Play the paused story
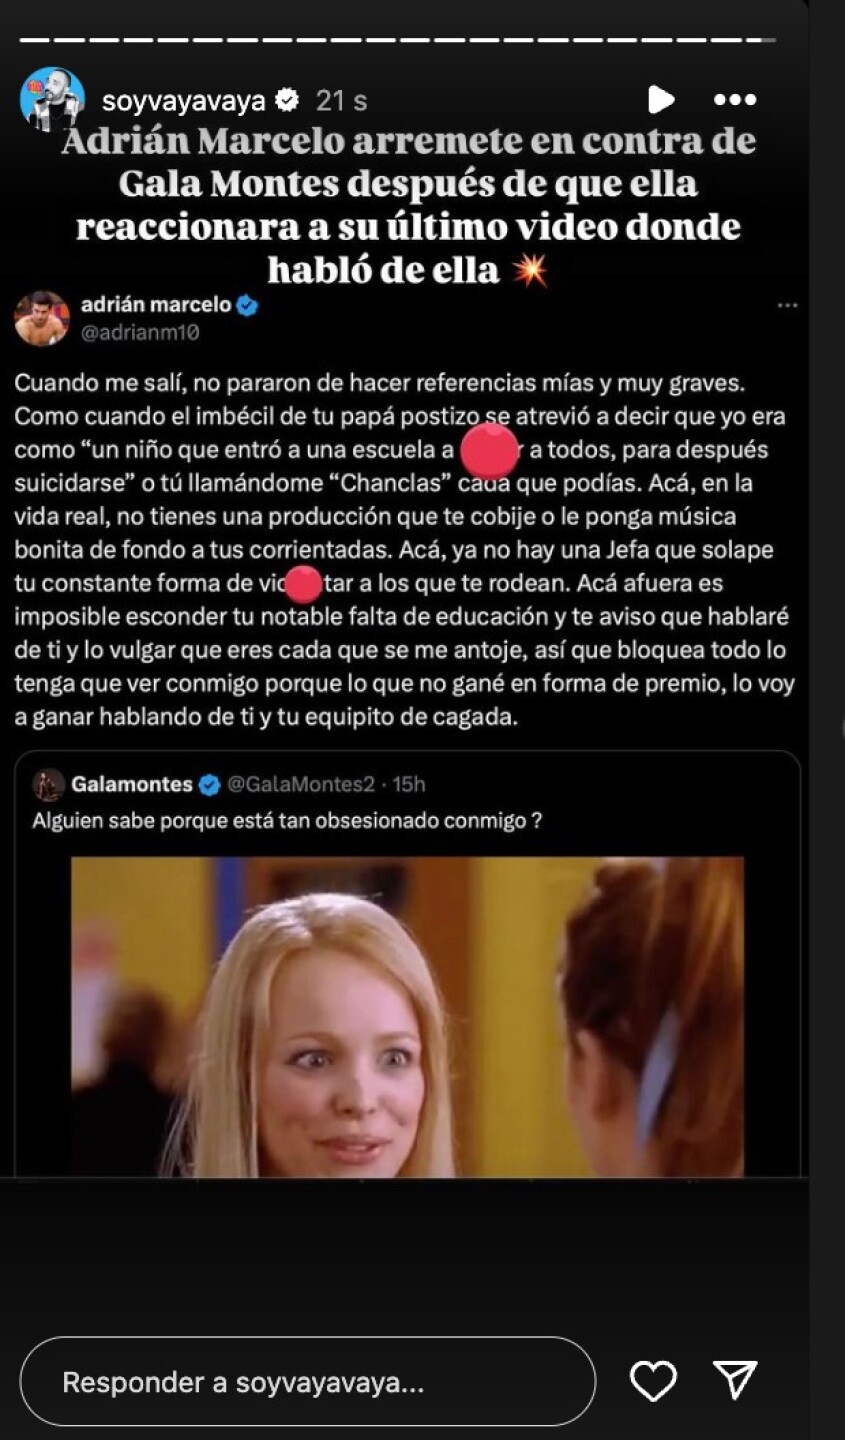 [660, 99]
